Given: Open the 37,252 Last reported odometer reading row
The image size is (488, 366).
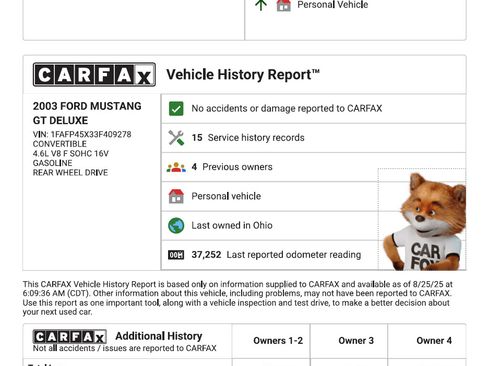Looking at the screenshot, I should (x=313, y=255).
